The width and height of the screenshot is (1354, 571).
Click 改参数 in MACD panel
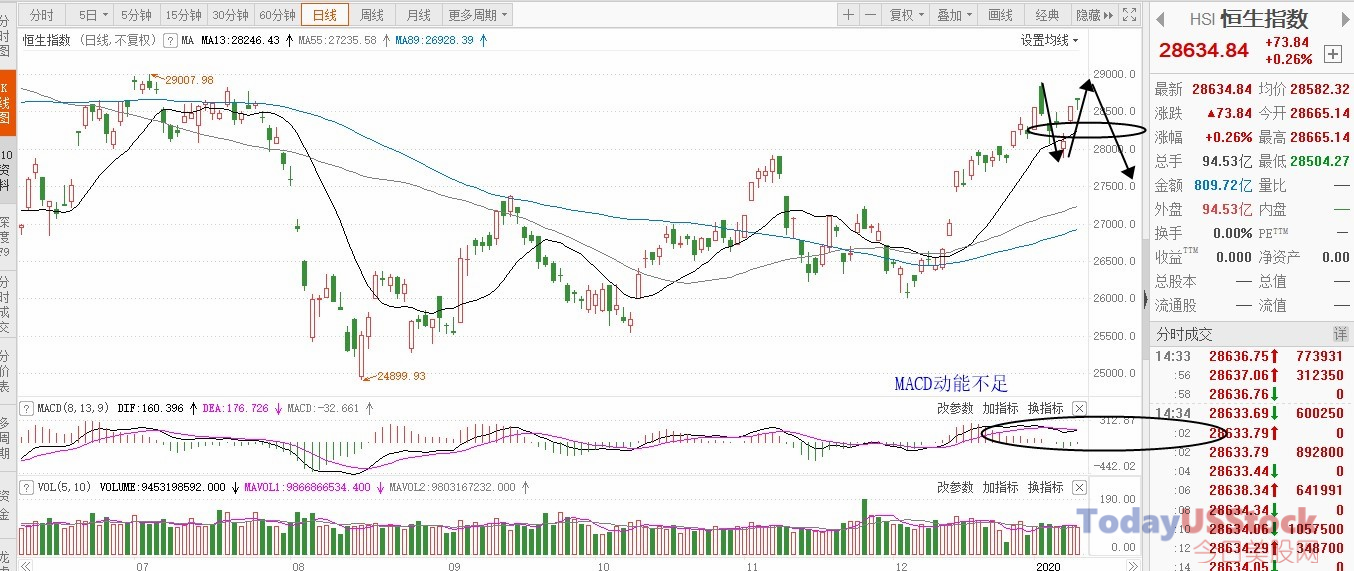click(955, 408)
